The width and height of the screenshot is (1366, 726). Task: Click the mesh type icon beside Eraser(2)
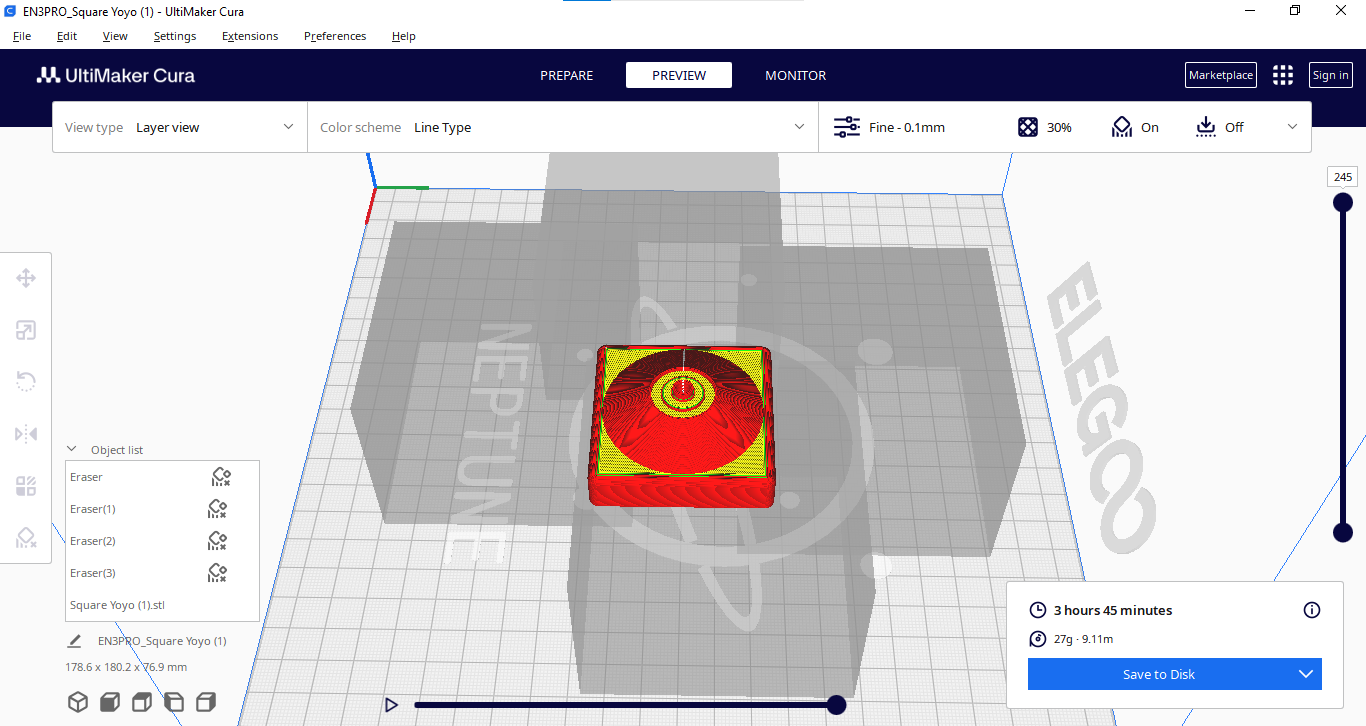point(217,541)
